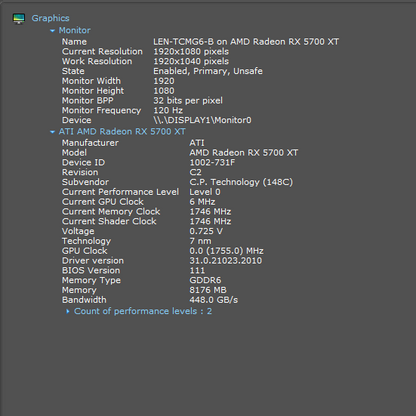Select the C2 revision value
The width and height of the screenshot is (416, 416).
pyautogui.click(x=195, y=173)
